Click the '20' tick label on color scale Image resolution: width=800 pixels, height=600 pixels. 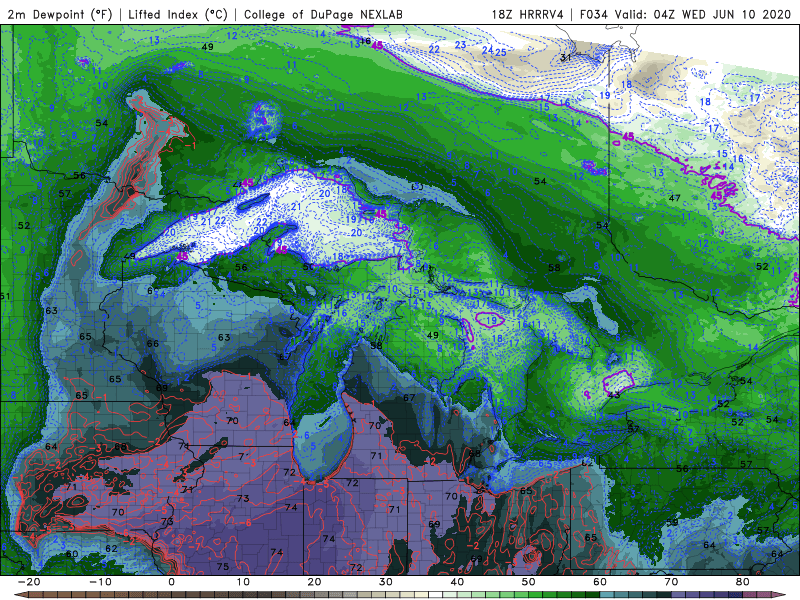click(314, 582)
